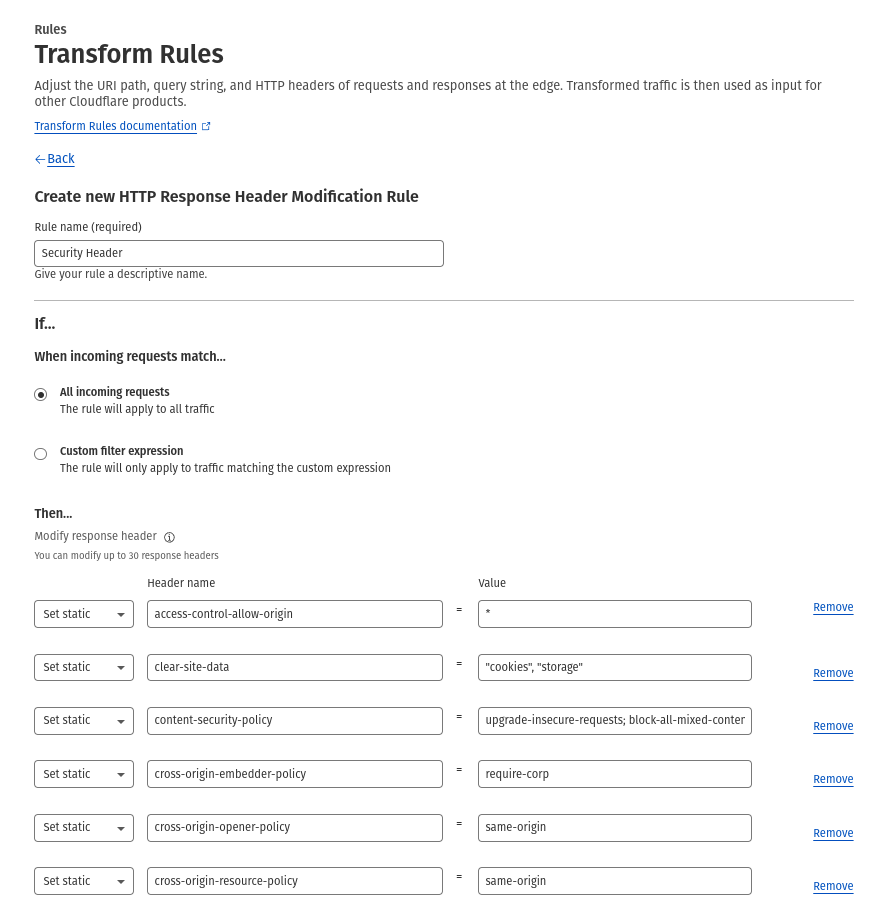Remove the access-control-allow-origin header row
Viewport: 893px width, 919px height.
(x=833, y=608)
